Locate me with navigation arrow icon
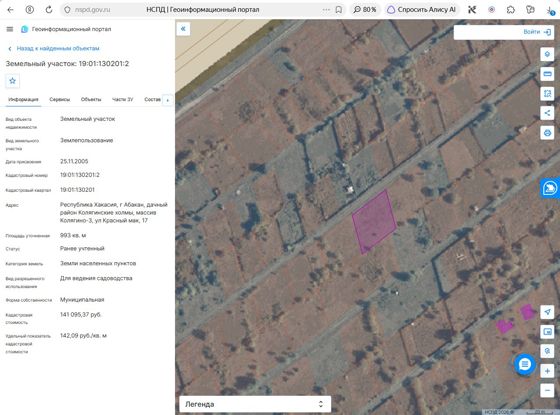This screenshot has height=415, width=560. coord(547,312)
